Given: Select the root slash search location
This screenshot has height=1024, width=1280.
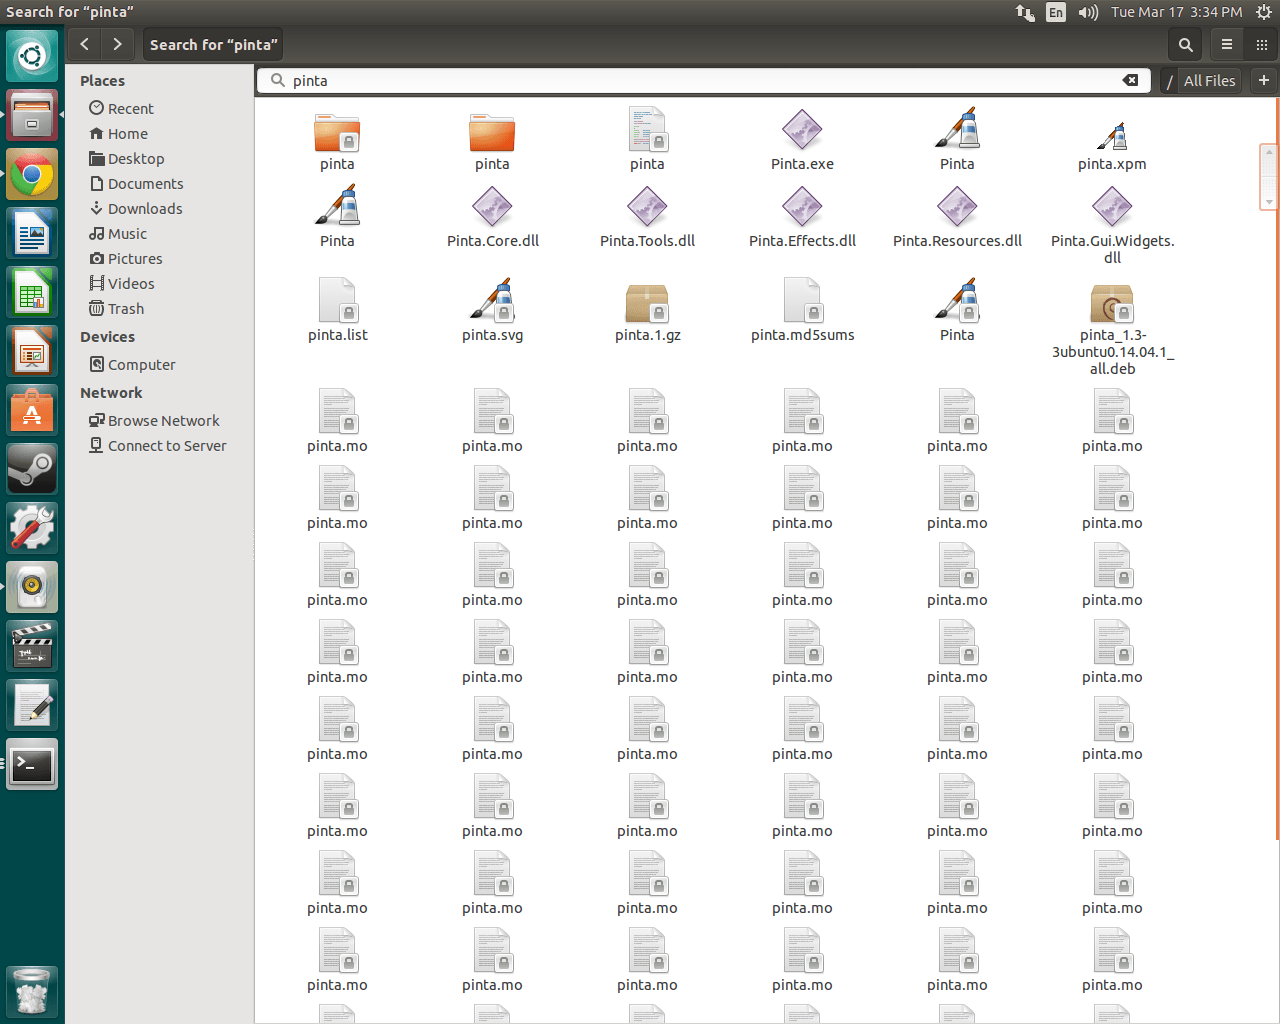Looking at the screenshot, I should (1170, 81).
